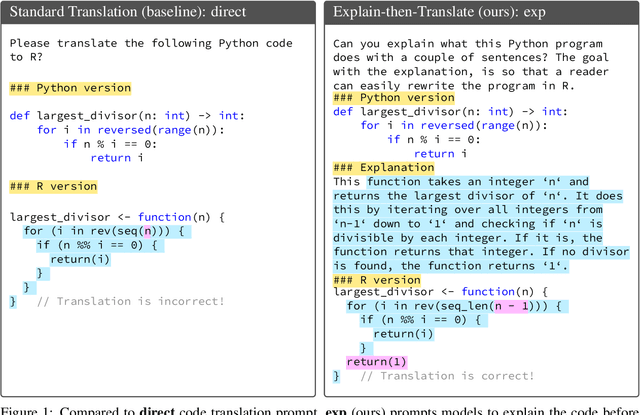Screen dimensions: 640x415
Task: Click the "for (i in rev(seq(n)))" line
Action: point(105,231)
